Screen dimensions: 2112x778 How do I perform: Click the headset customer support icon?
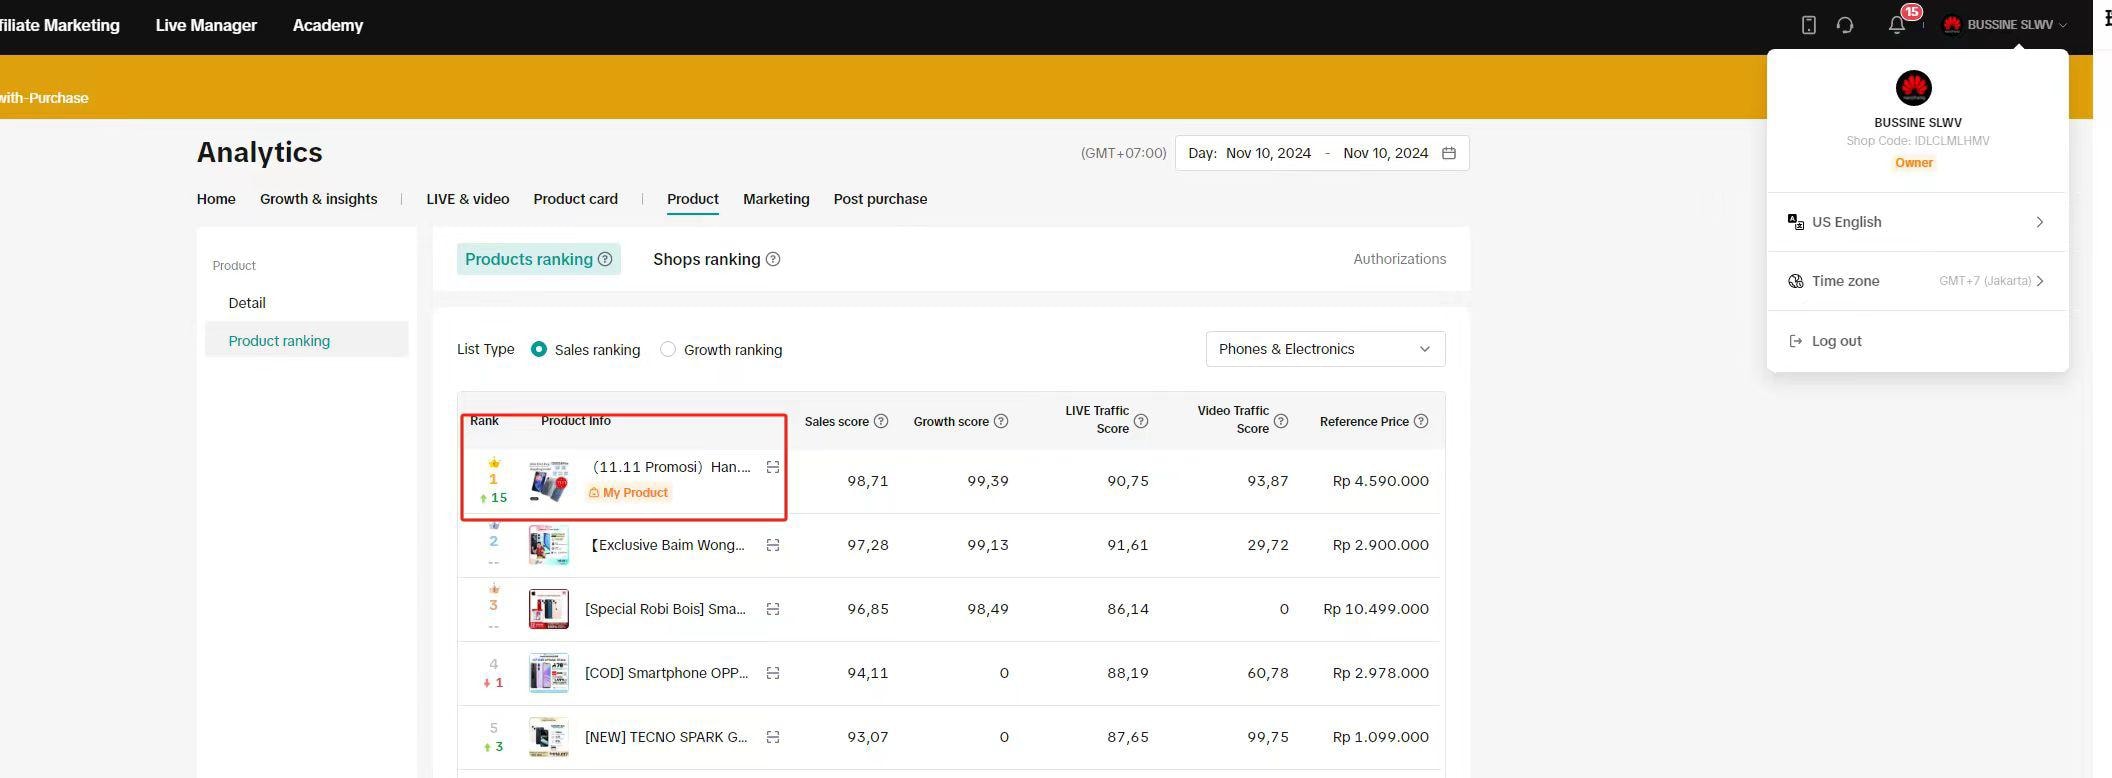pyautogui.click(x=1845, y=25)
